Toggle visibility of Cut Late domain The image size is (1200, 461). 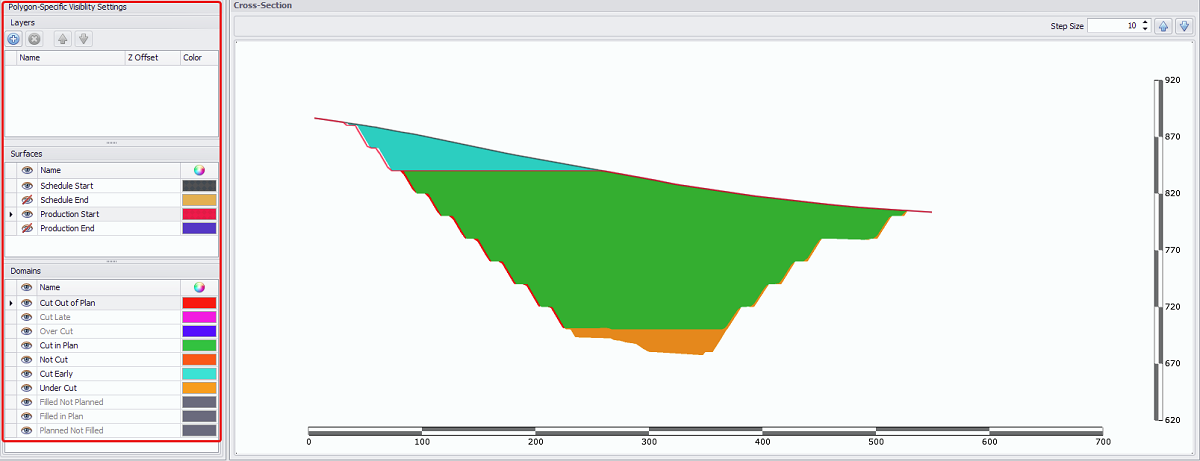coord(27,317)
